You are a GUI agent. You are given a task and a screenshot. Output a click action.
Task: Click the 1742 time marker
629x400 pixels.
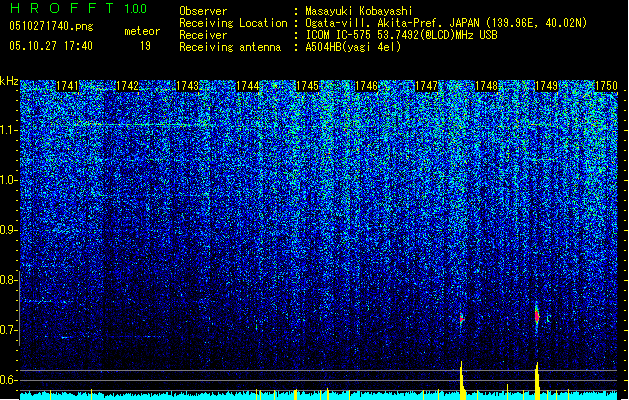click(x=127, y=86)
